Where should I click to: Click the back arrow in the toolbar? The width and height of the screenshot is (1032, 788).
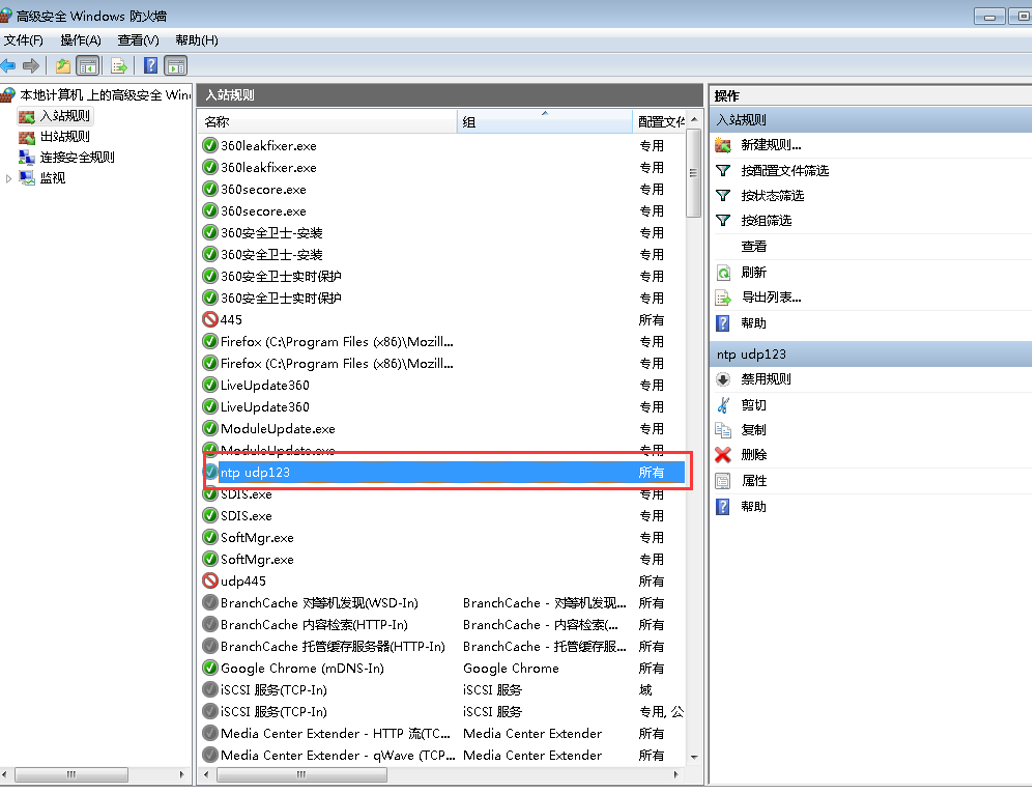(8, 66)
